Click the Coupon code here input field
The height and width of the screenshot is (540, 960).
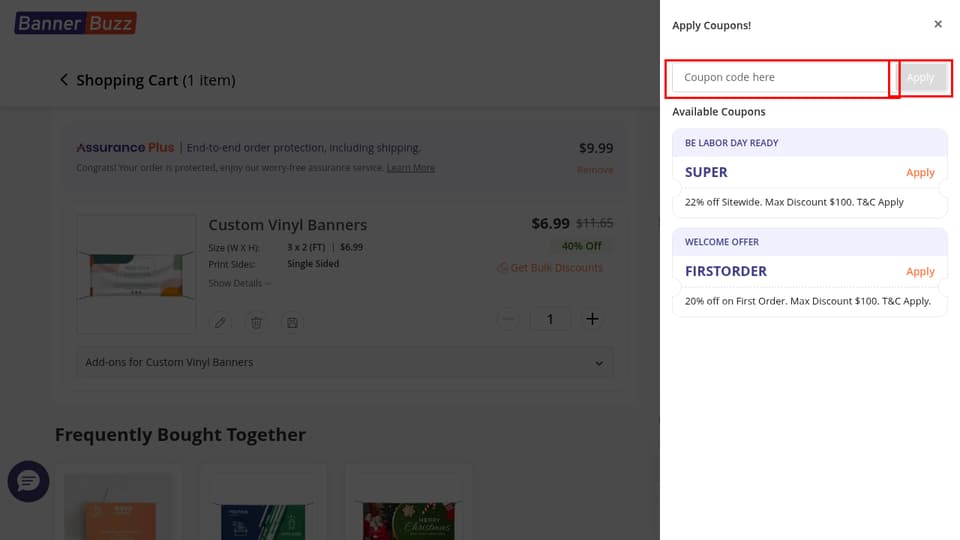781,77
